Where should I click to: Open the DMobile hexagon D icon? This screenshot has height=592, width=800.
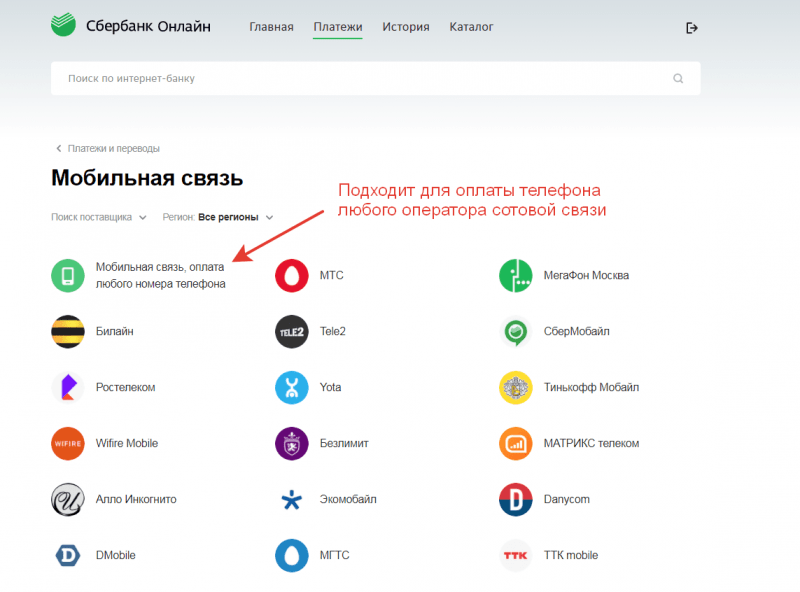[68, 555]
